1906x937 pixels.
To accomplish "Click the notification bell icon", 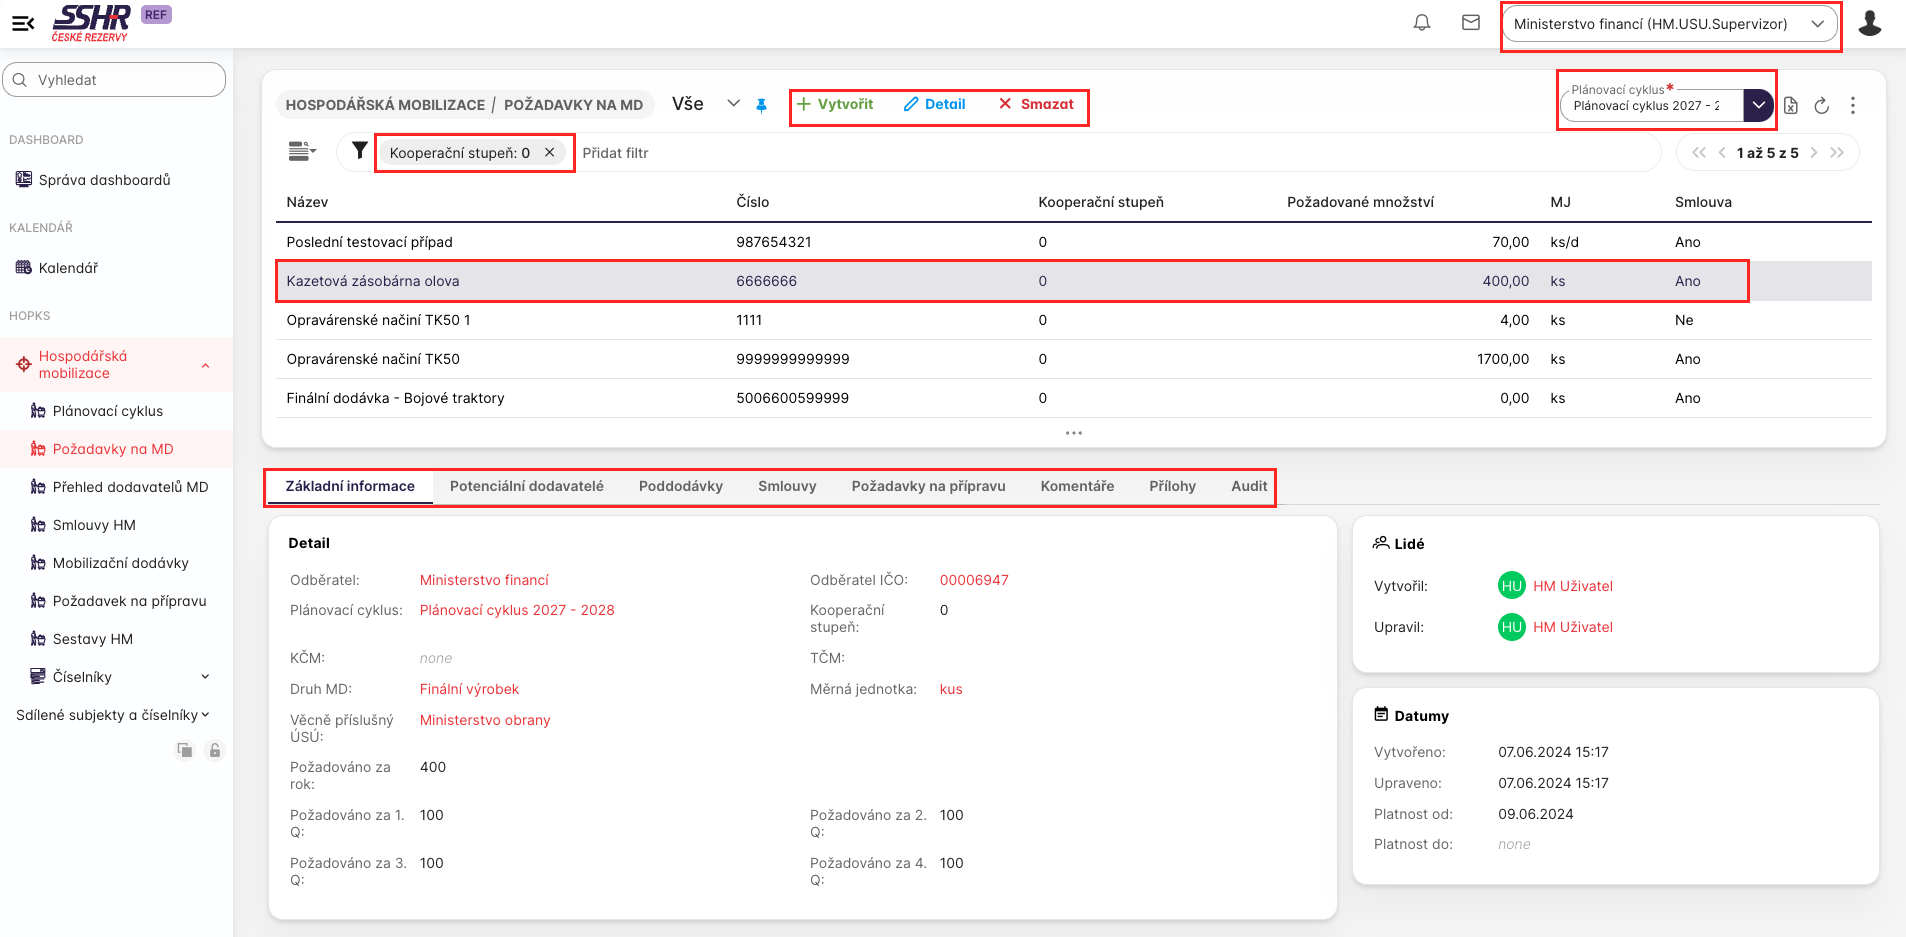I will click(x=1421, y=23).
